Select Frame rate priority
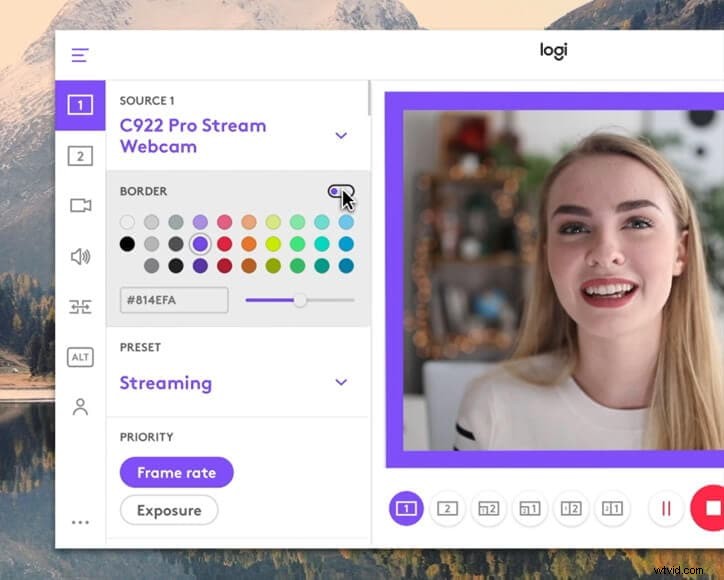The image size is (724, 580). 176,473
